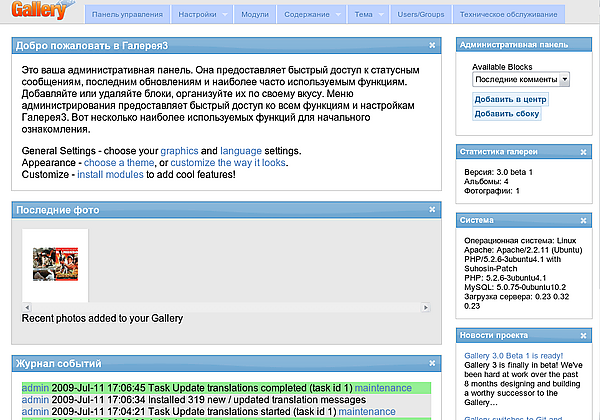Click the Добавить сбоку button
This screenshot has height=420, width=600.
pos(507,114)
